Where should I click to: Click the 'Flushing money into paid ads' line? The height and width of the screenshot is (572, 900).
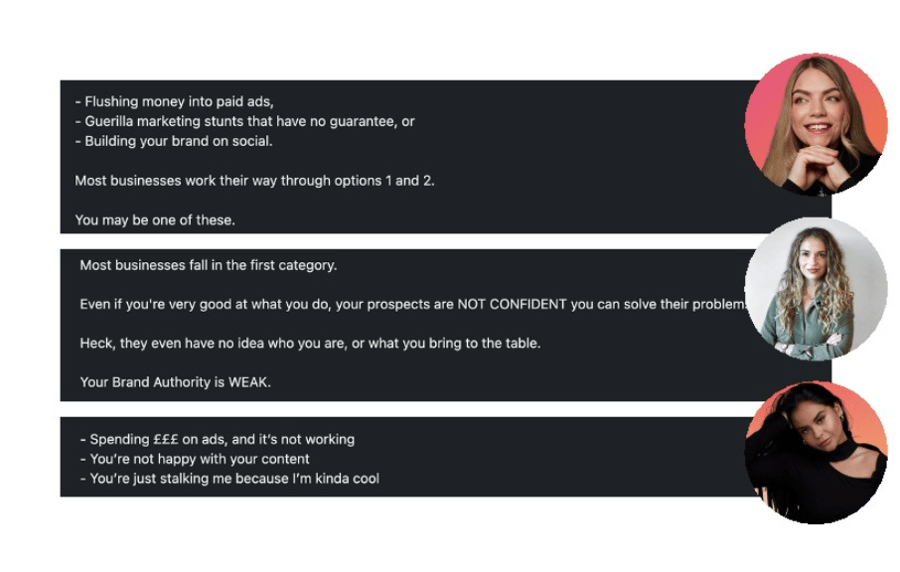click(174, 102)
